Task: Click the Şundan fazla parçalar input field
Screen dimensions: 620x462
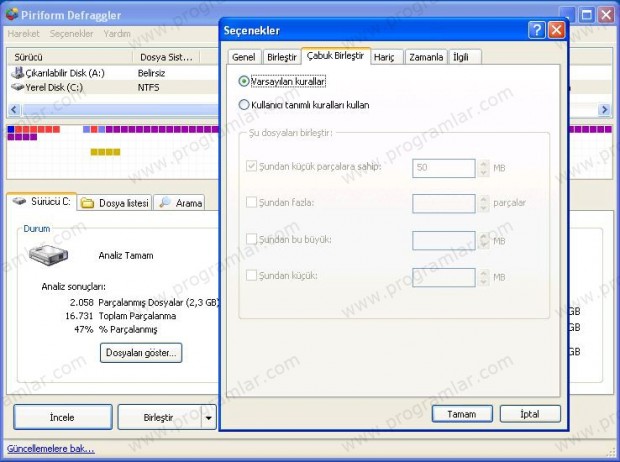Action: 444,203
